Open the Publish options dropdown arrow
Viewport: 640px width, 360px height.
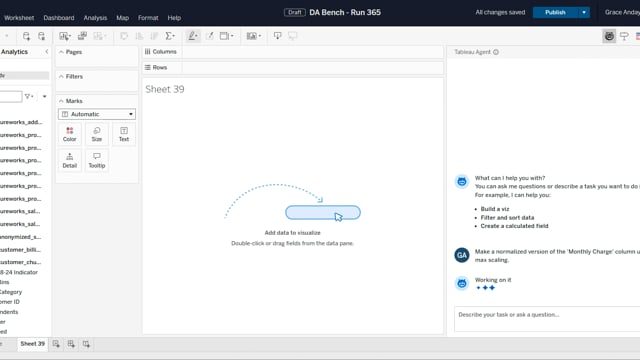pos(584,12)
